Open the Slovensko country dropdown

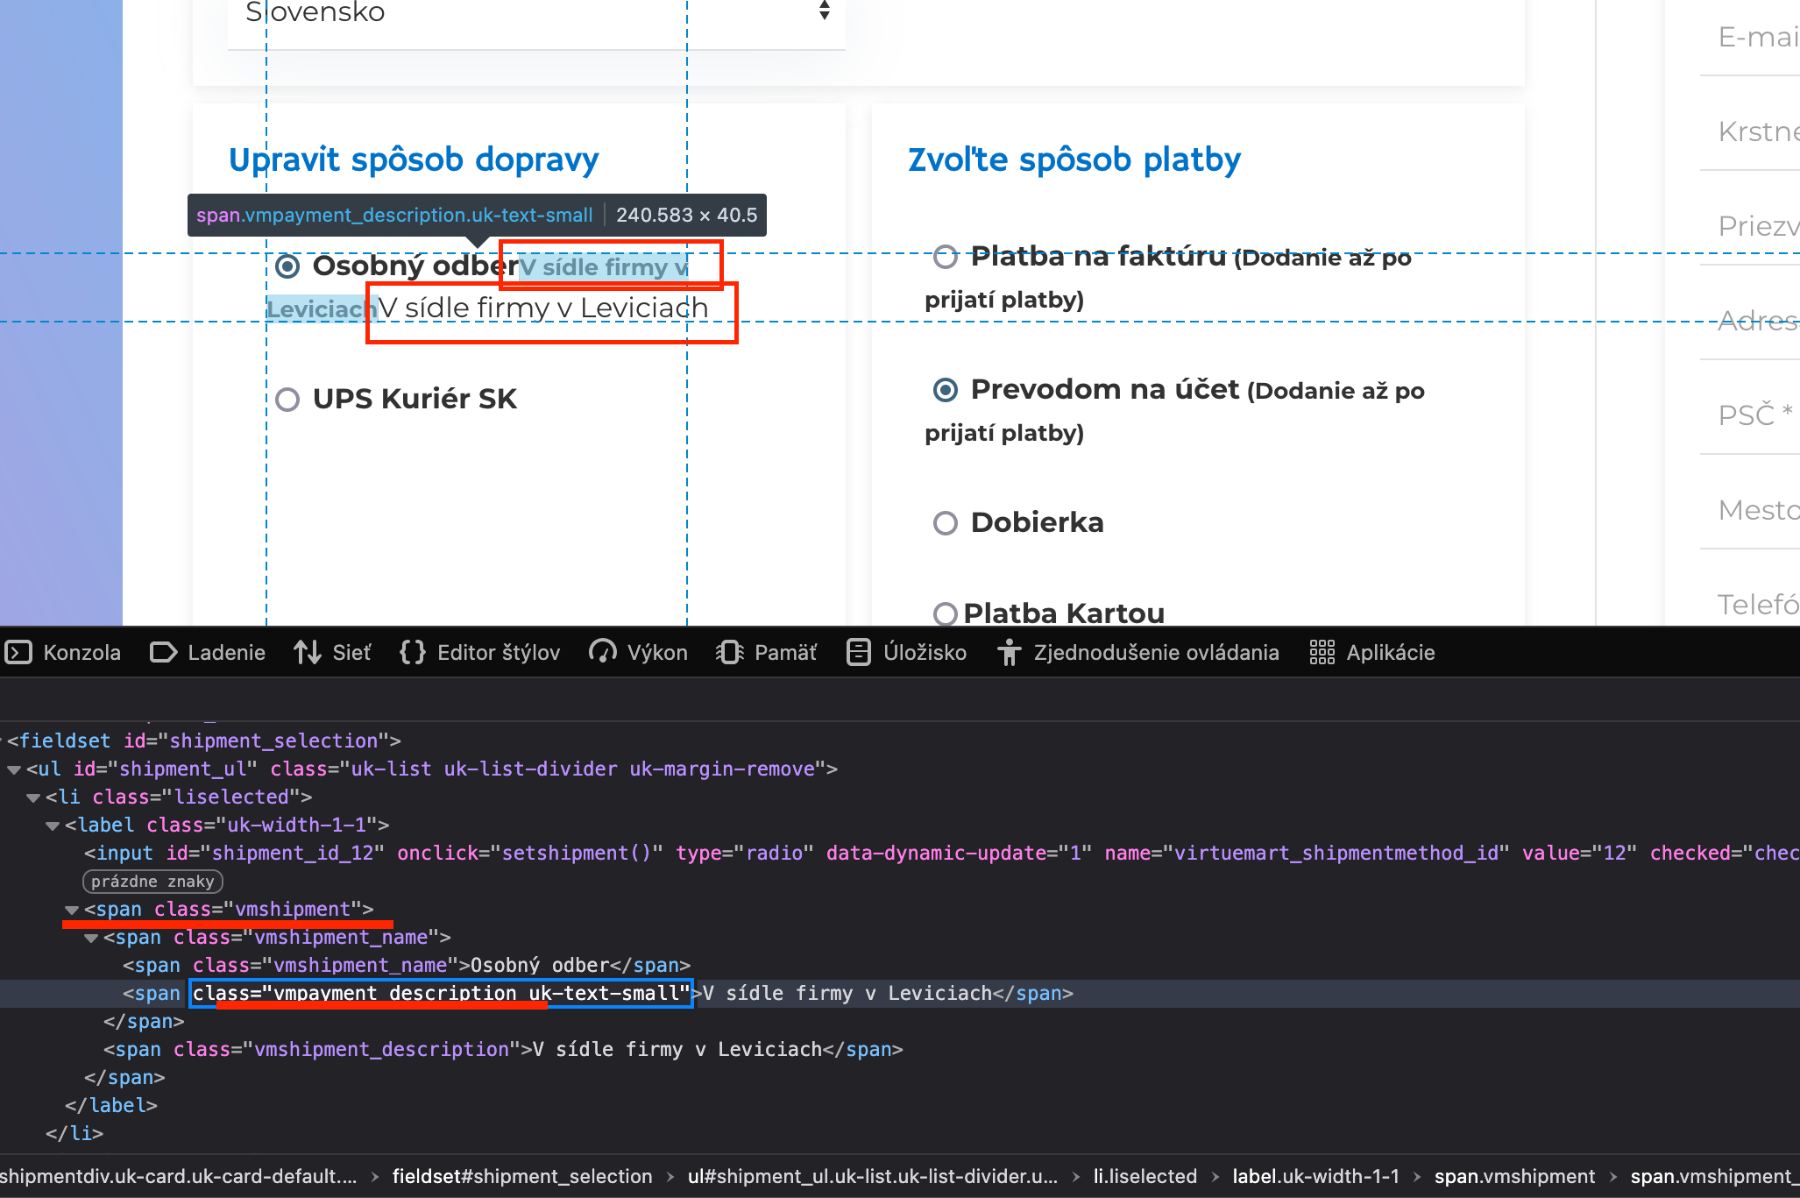click(536, 14)
